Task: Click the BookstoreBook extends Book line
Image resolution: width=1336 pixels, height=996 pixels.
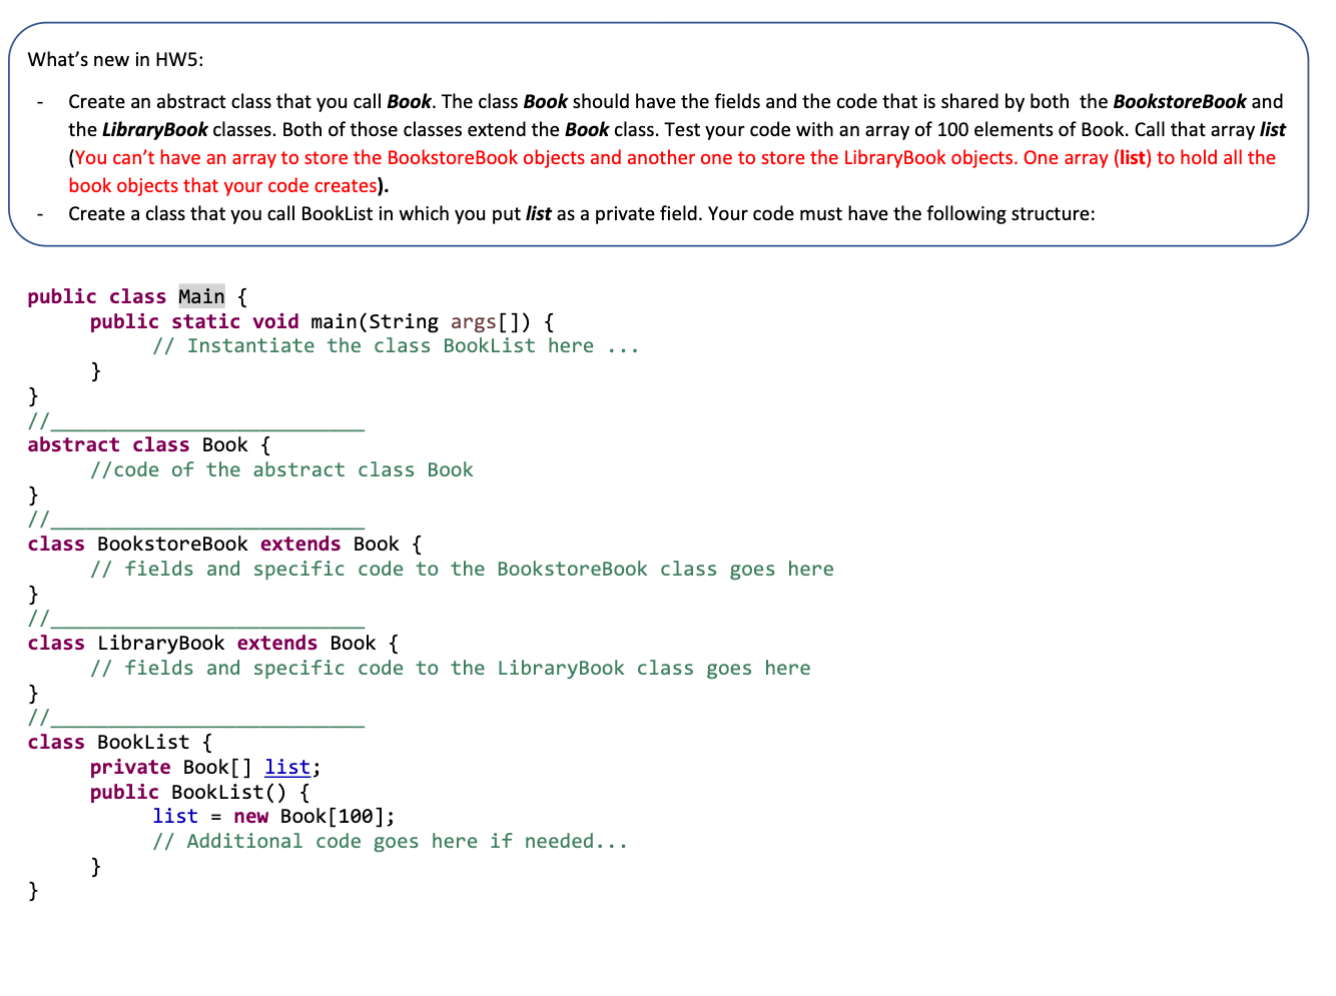Action: pos(222,543)
